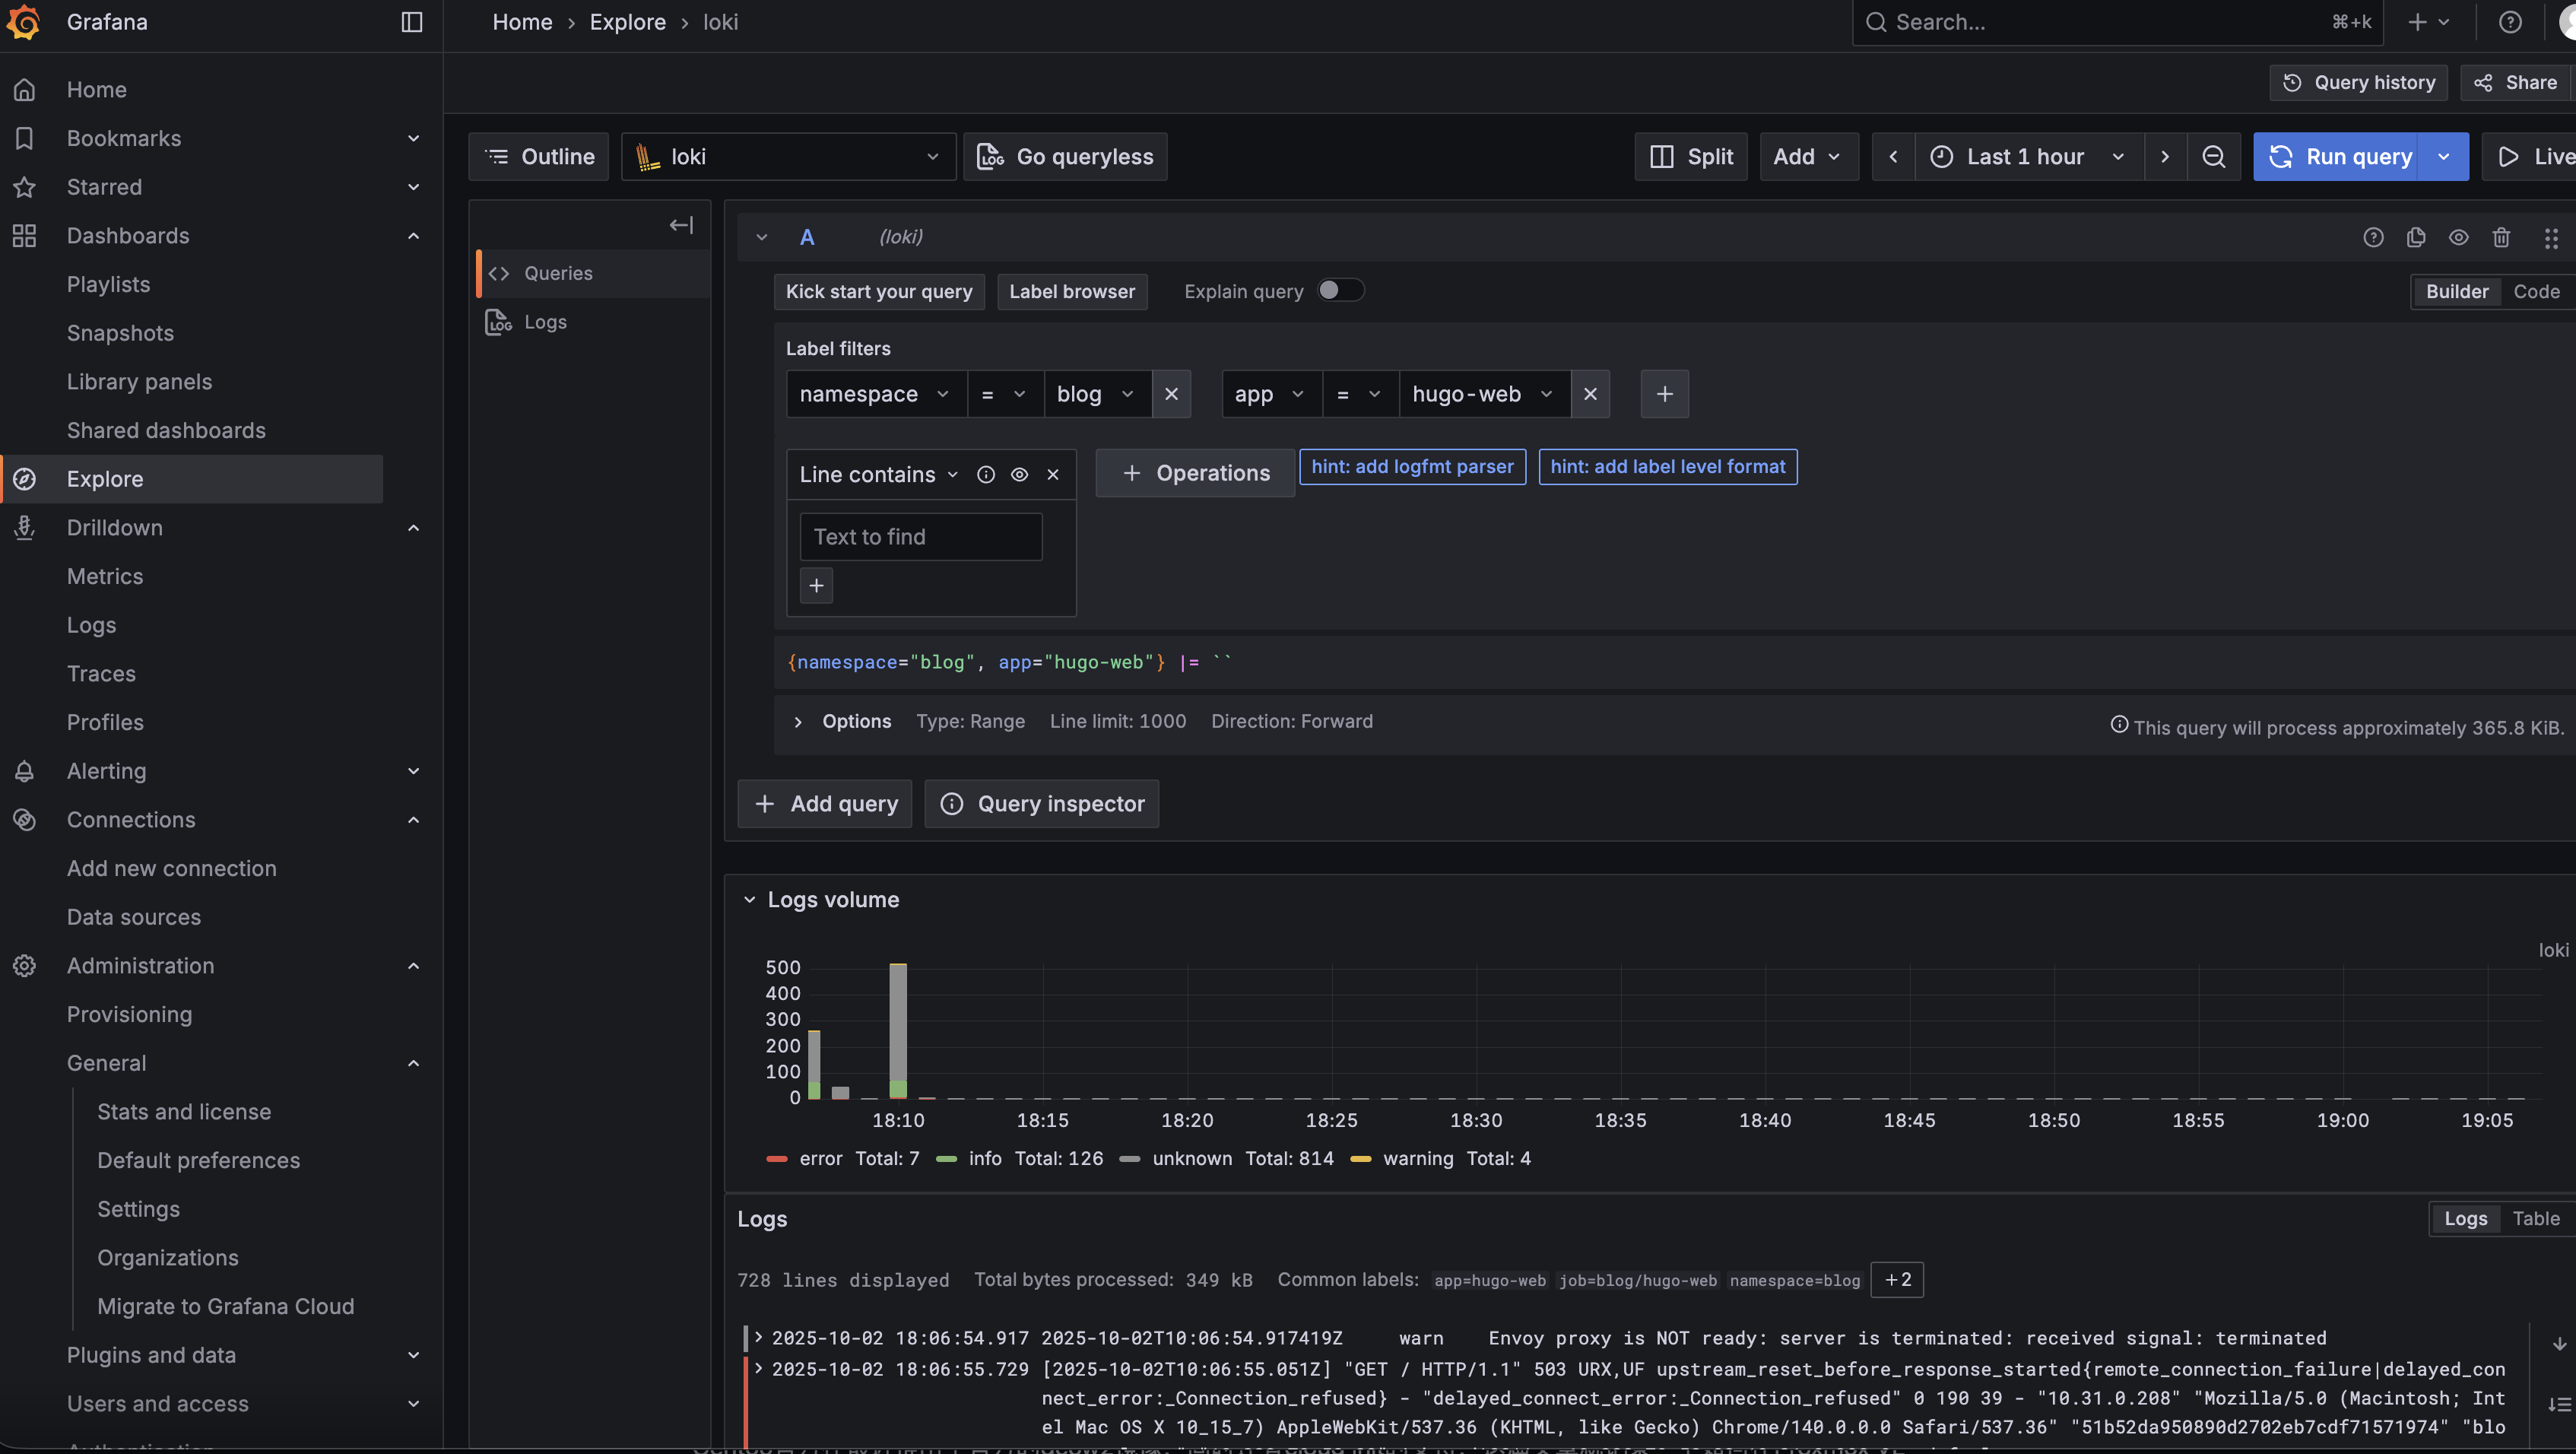The height and width of the screenshot is (1454, 2576).
Task: Add a new label filter plus
Action: [1664, 394]
